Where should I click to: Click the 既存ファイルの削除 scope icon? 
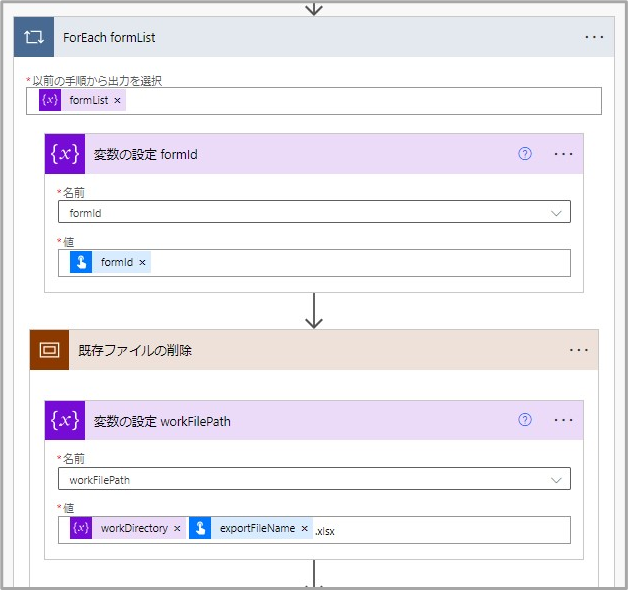pos(49,350)
